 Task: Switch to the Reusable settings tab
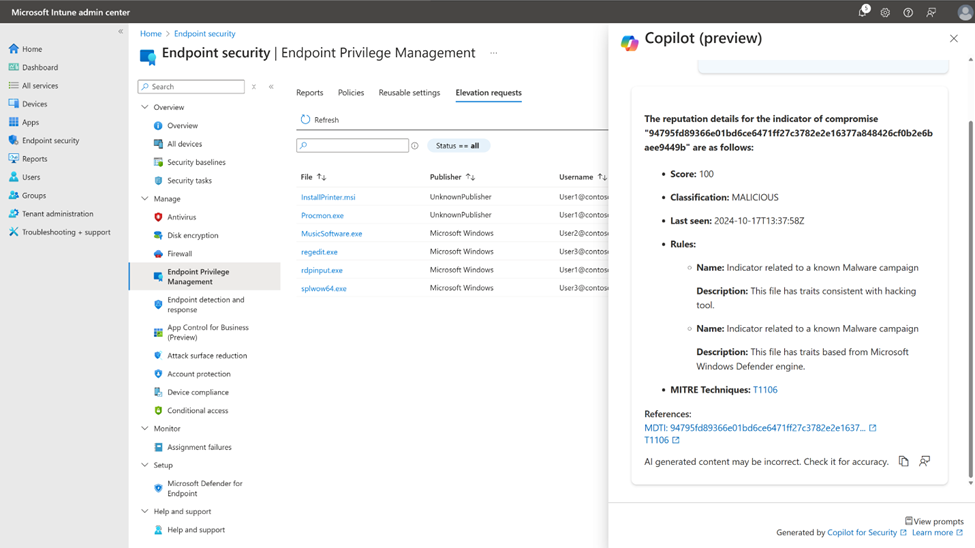click(409, 93)
